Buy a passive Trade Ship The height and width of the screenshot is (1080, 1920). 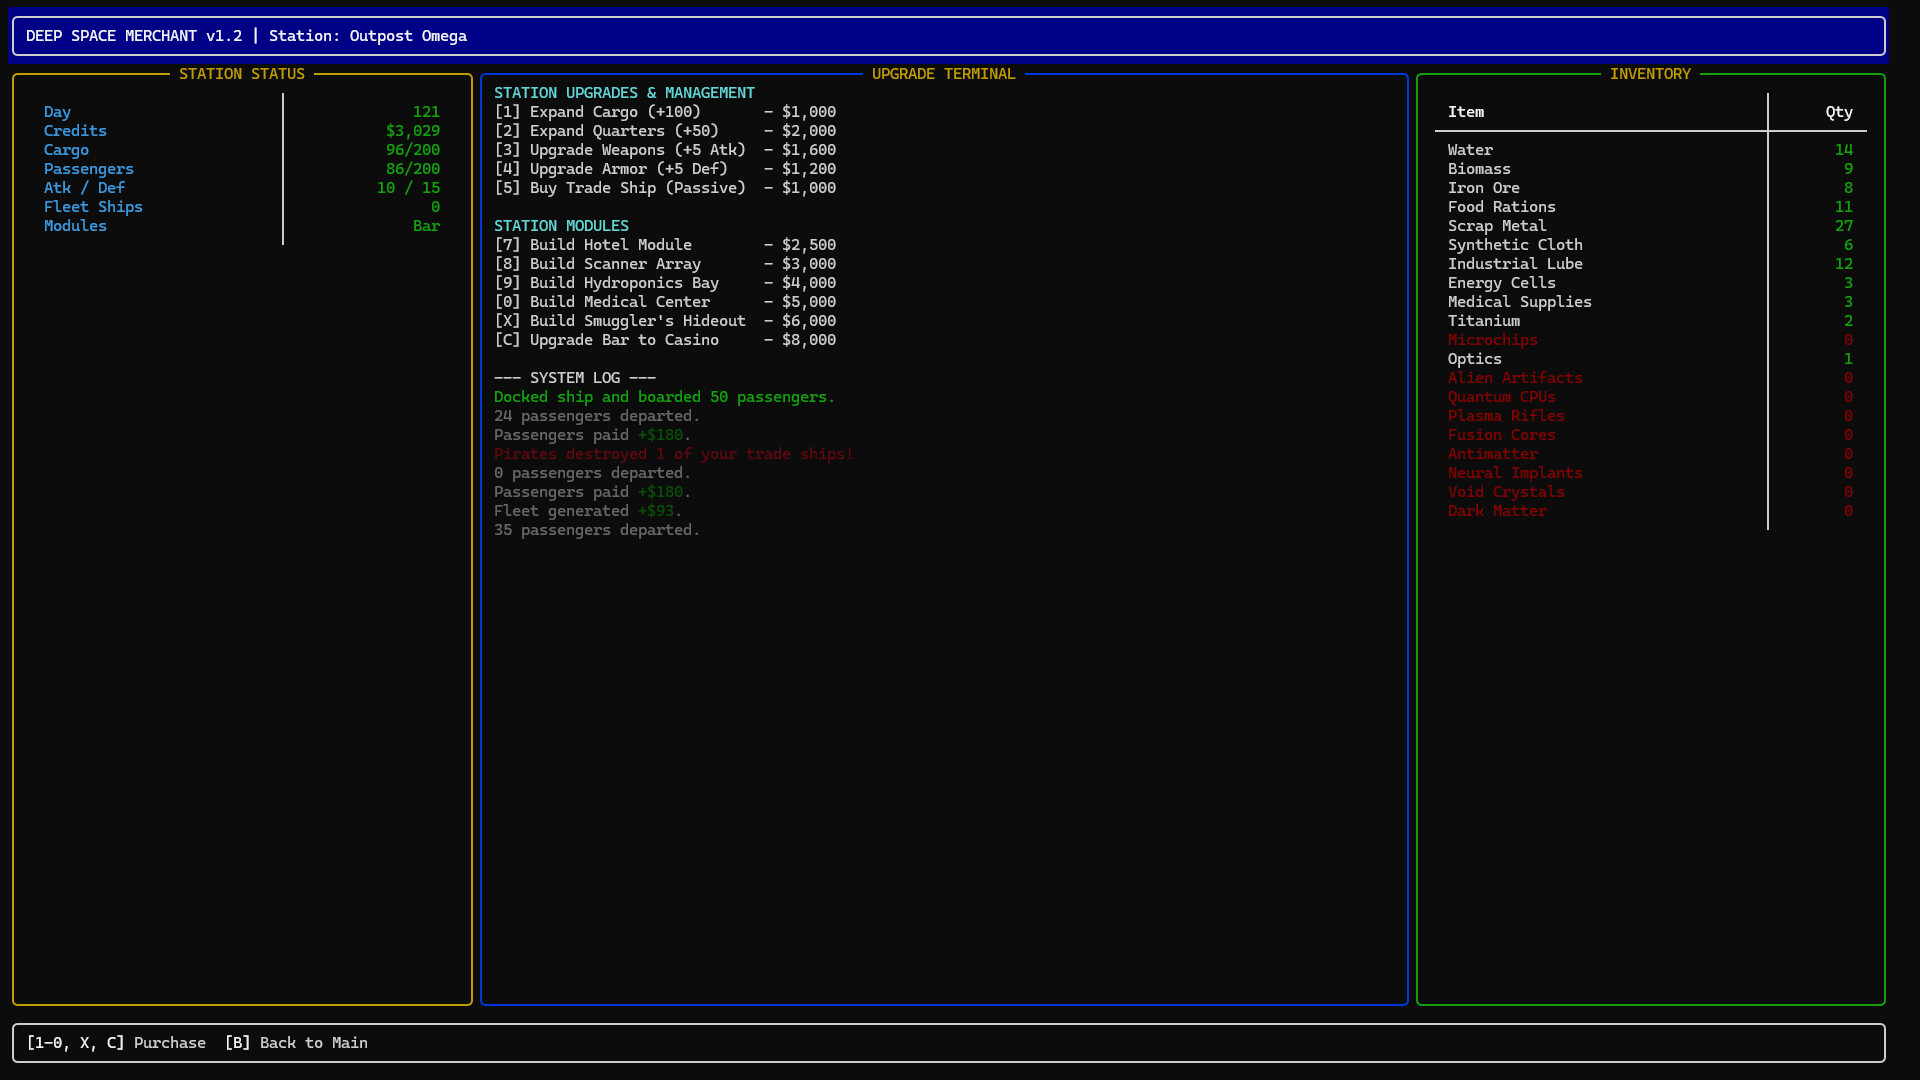pyautogui.click(x=665, y=188)
